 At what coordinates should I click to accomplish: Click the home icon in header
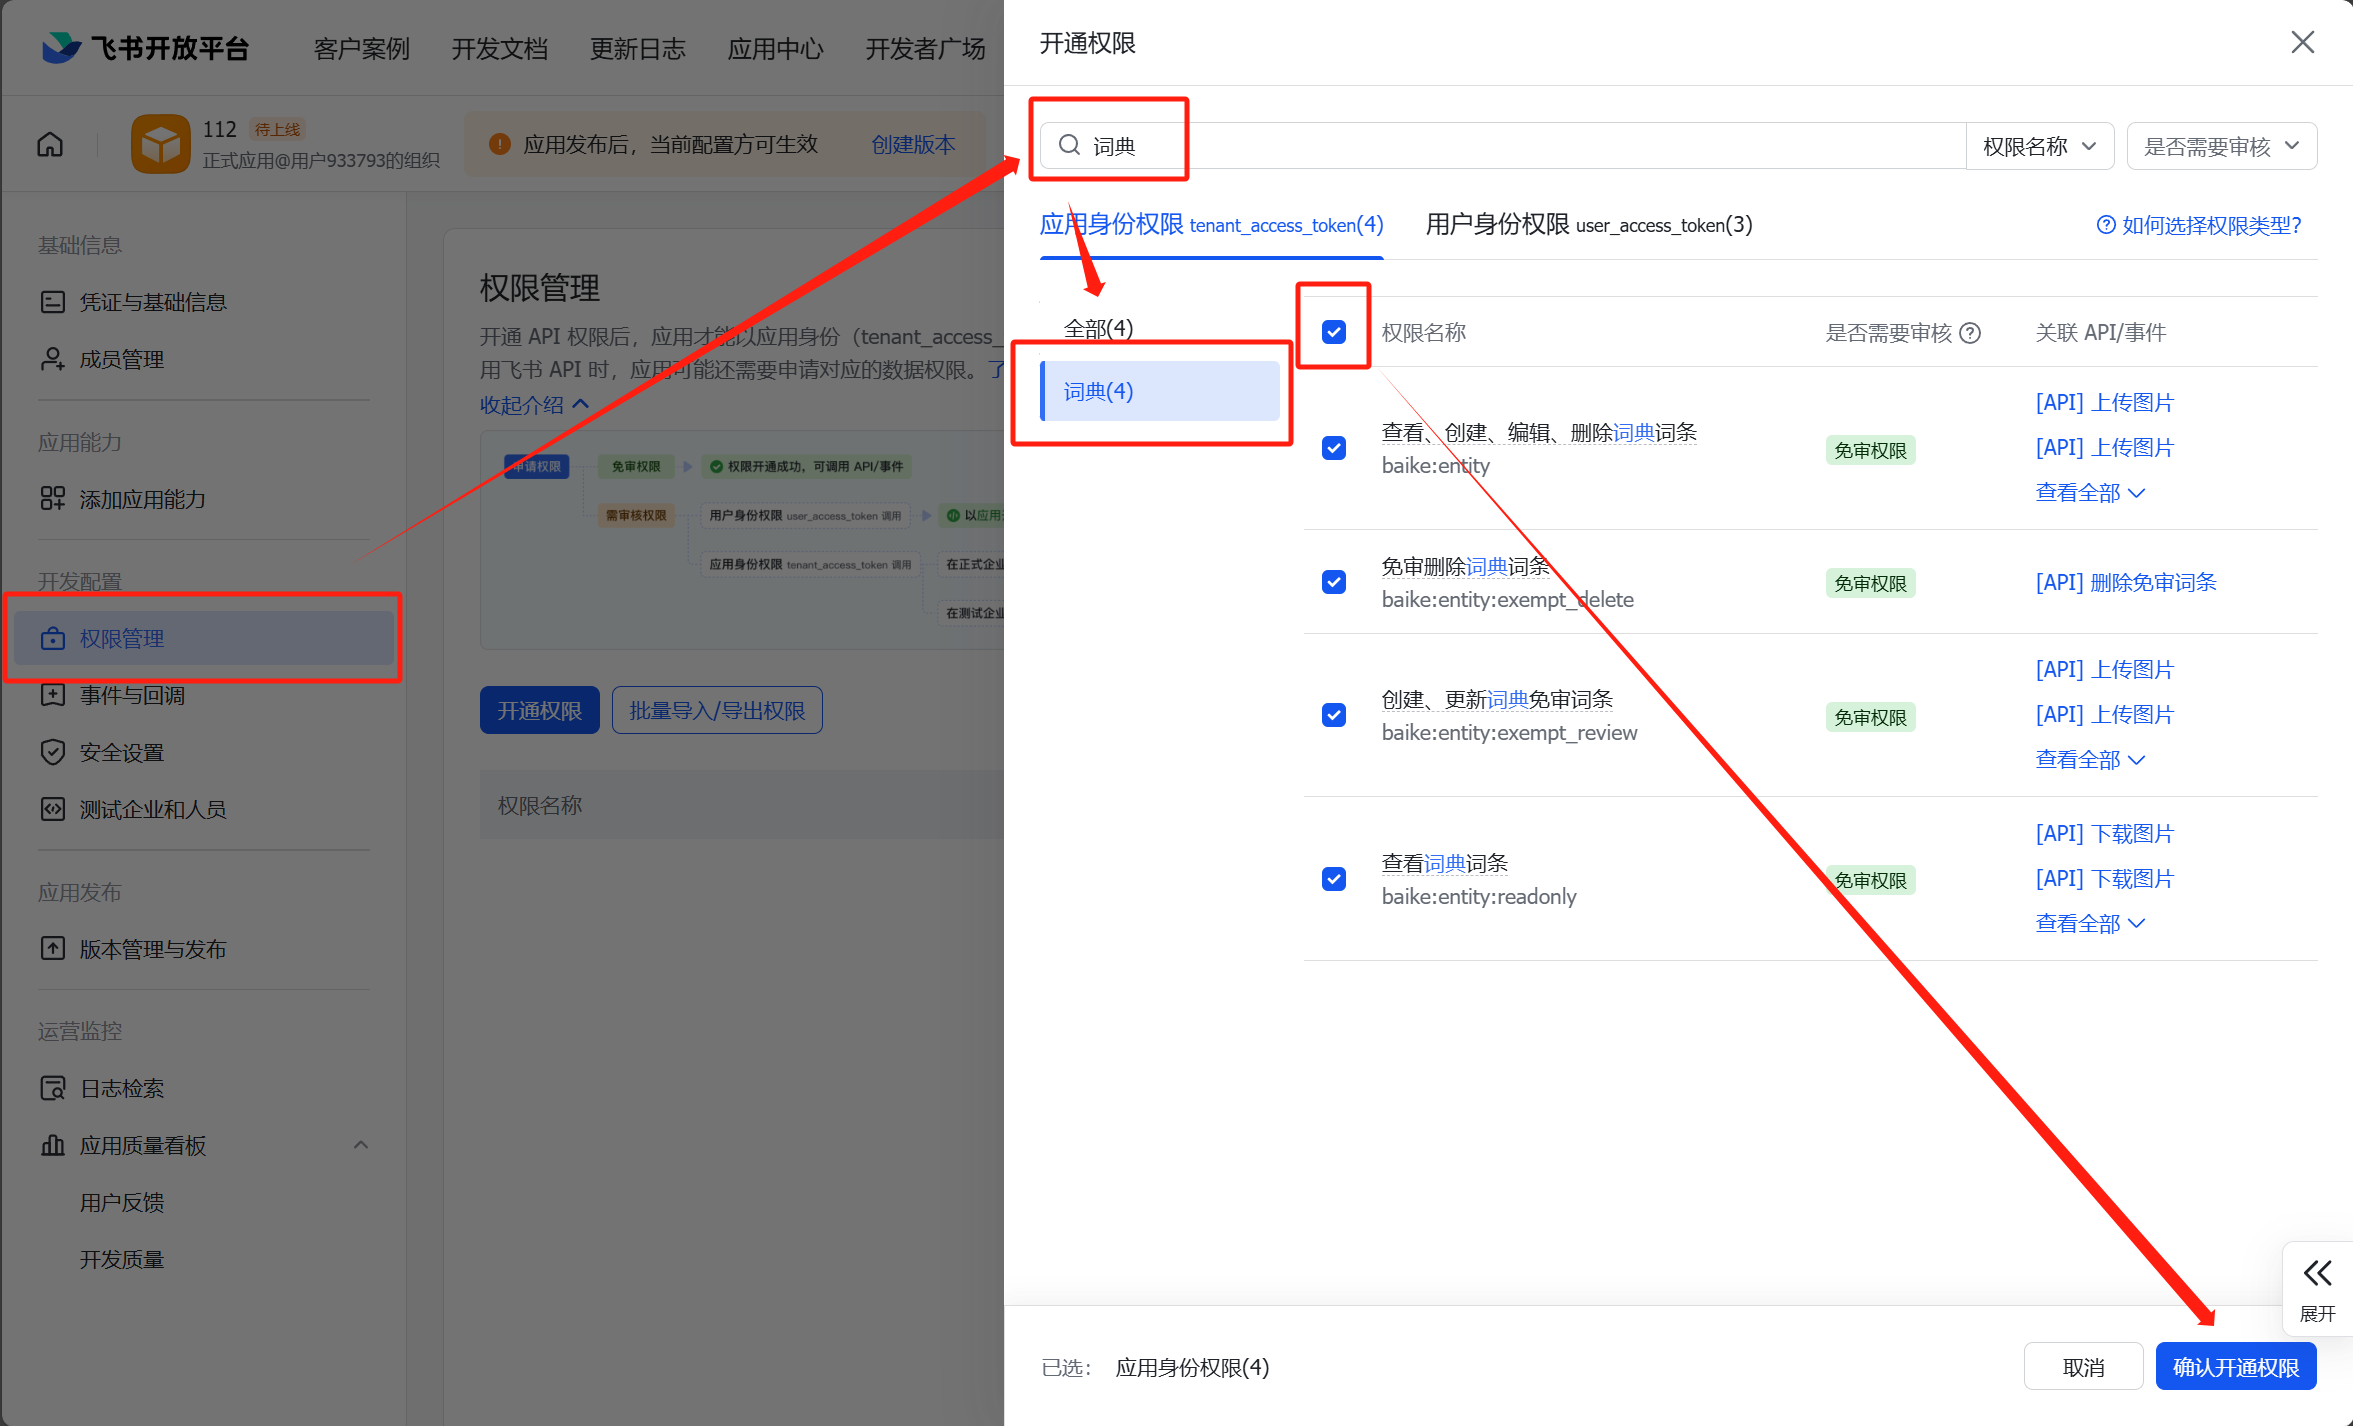tap(50, 145)
